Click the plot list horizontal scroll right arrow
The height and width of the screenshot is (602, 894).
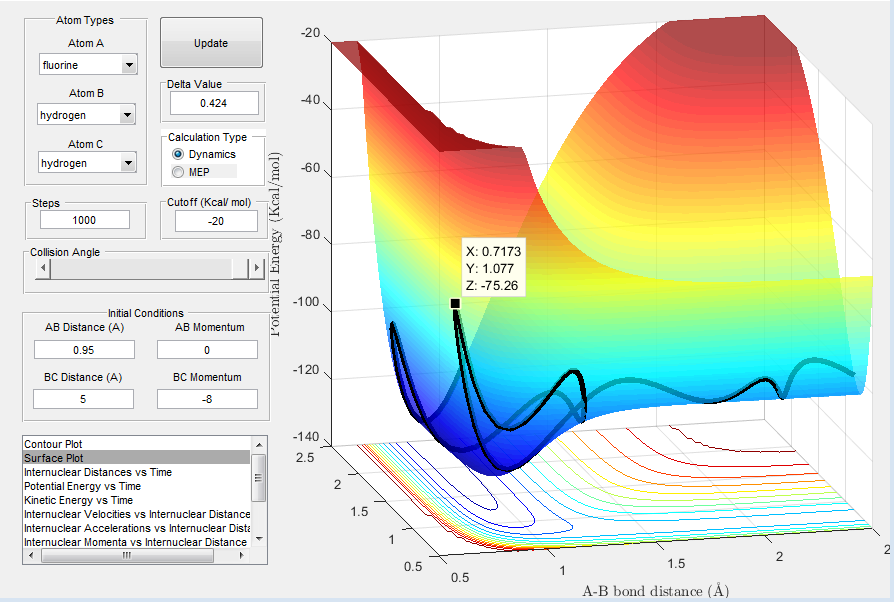click(x=243, y=555)
